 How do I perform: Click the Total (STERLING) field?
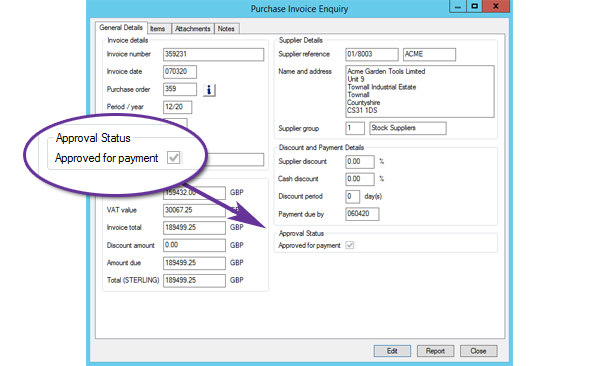pyautogui.click(x=194, y=280)
